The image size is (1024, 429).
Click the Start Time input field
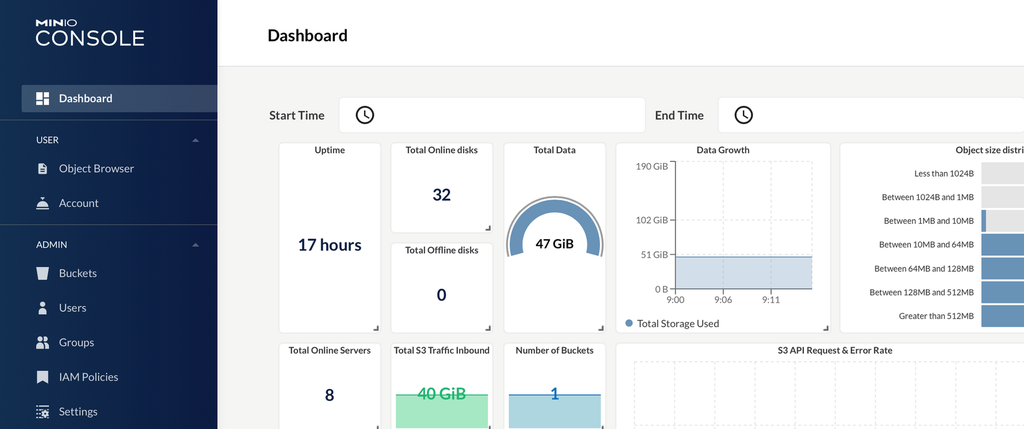click(492, 115)
